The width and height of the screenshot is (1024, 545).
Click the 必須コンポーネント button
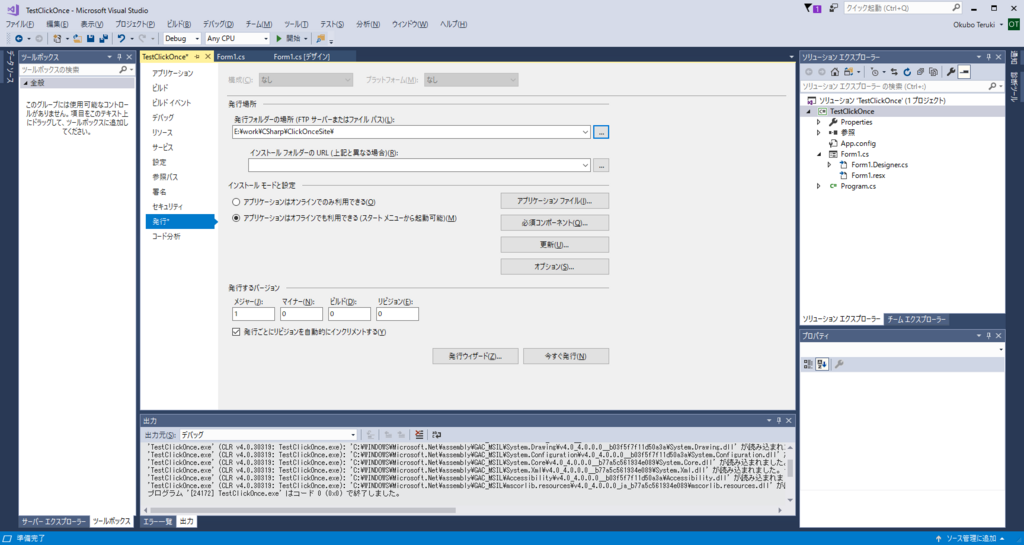point(554,223)
